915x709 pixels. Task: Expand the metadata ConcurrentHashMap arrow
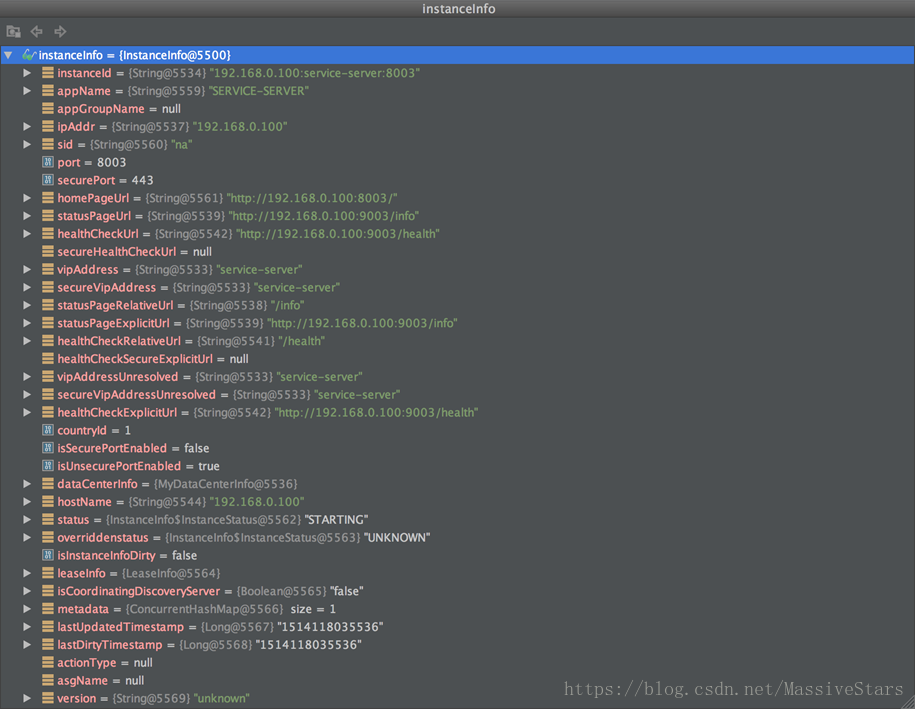27,609
